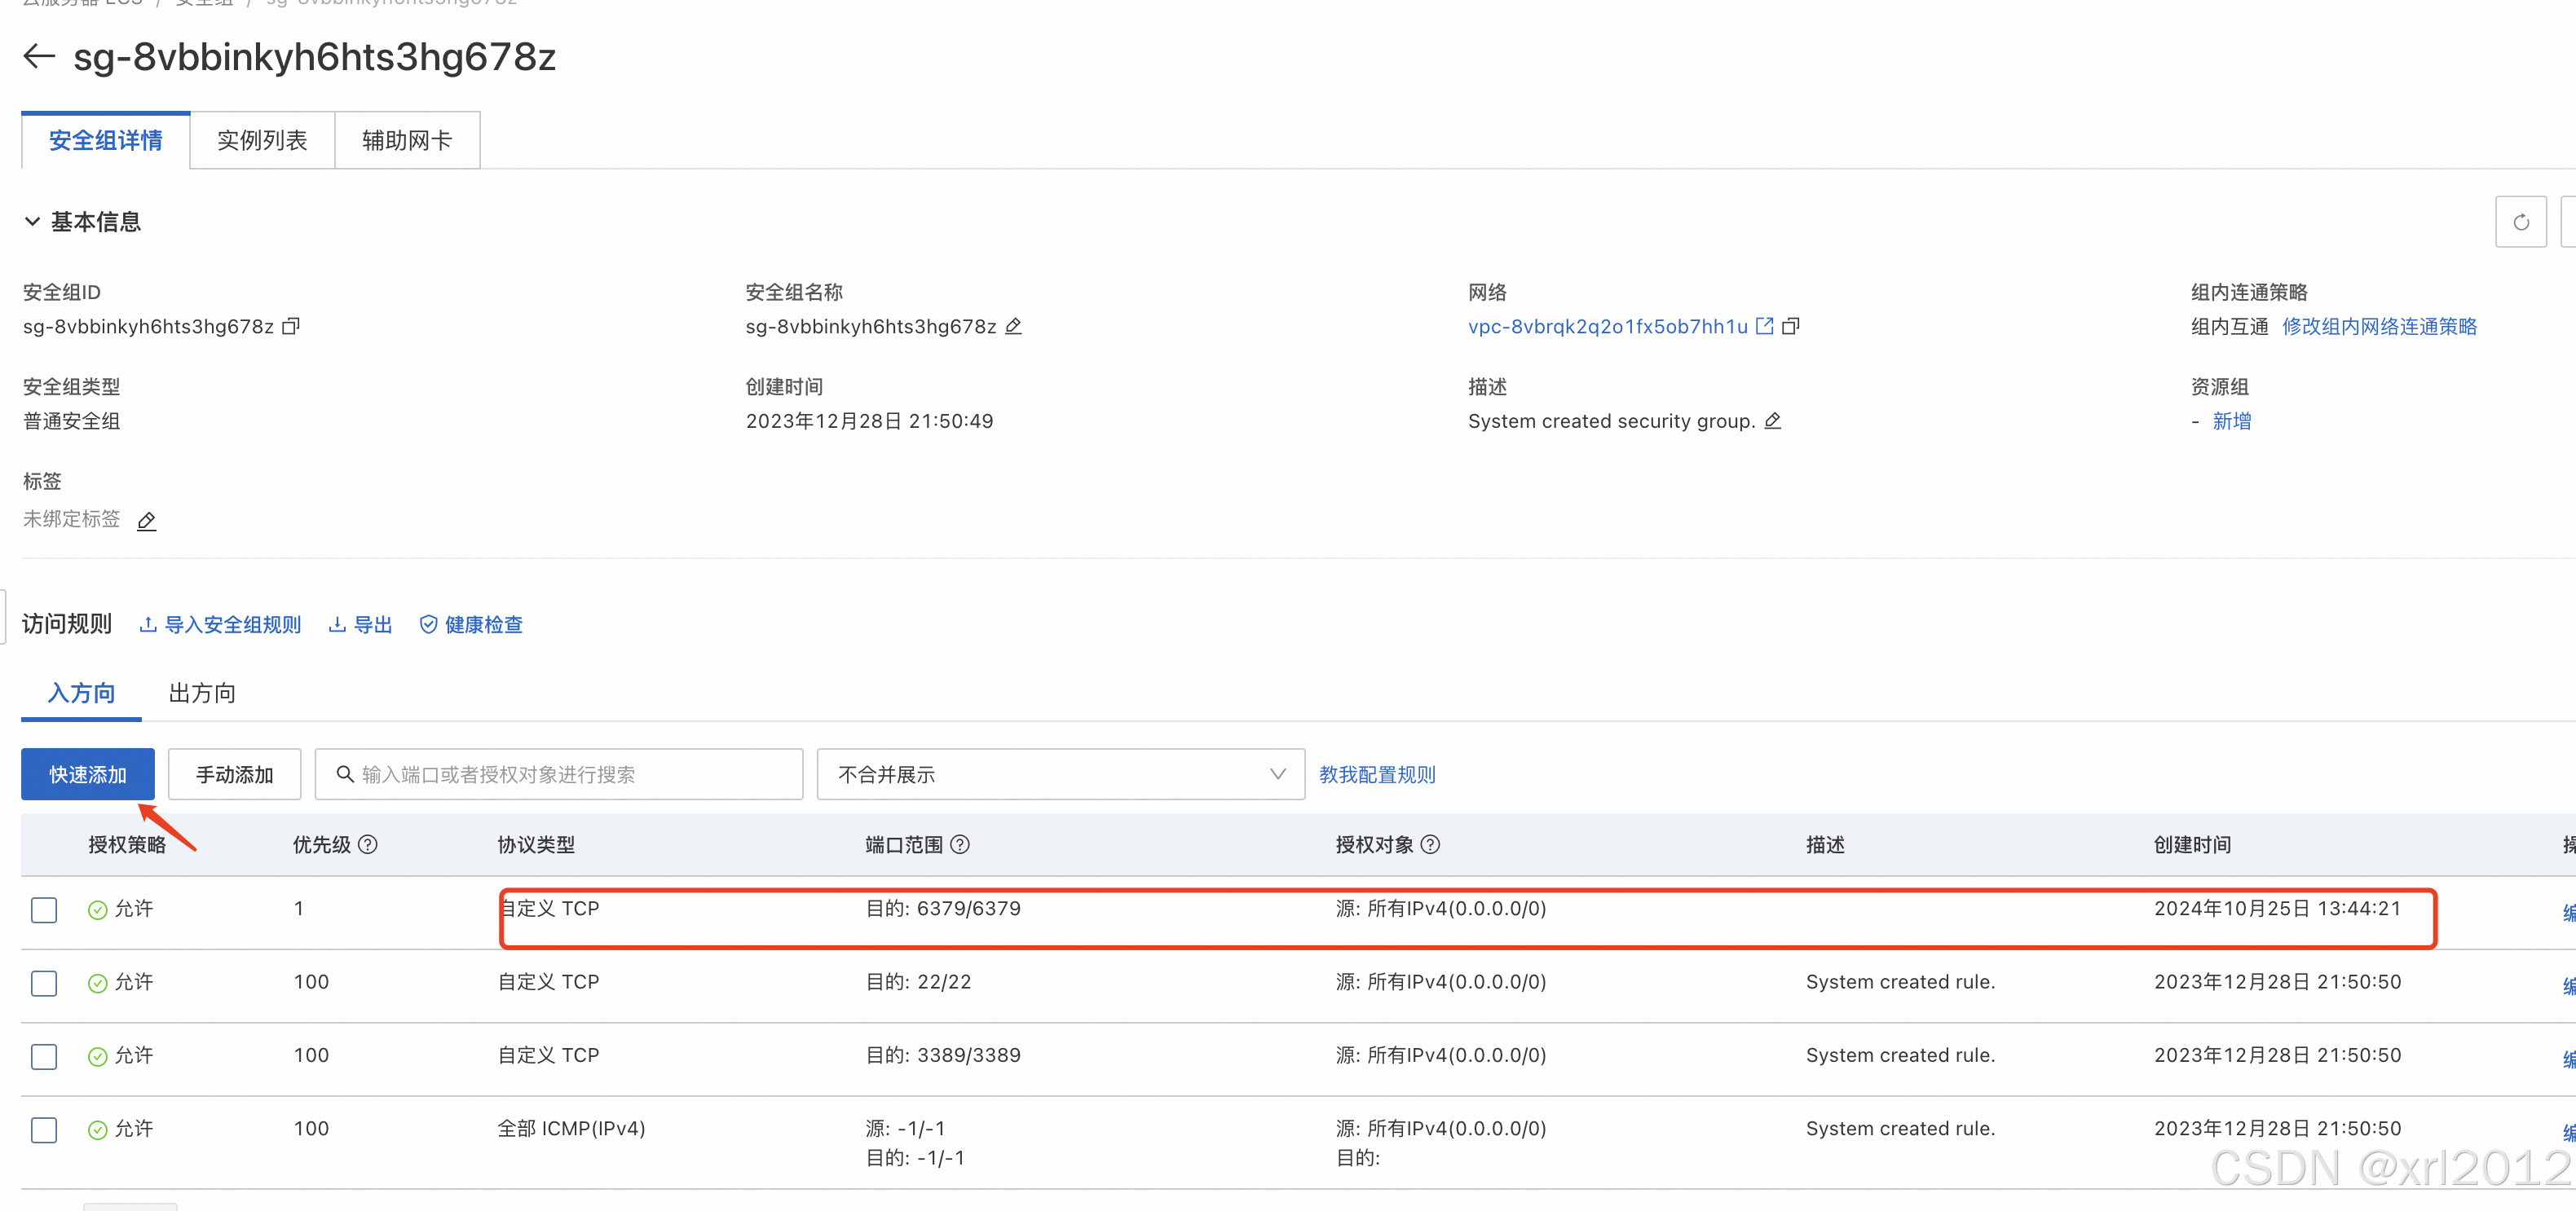
Task: Edit the unbound tags pencil icon
Action: click(x=146, y=520)
